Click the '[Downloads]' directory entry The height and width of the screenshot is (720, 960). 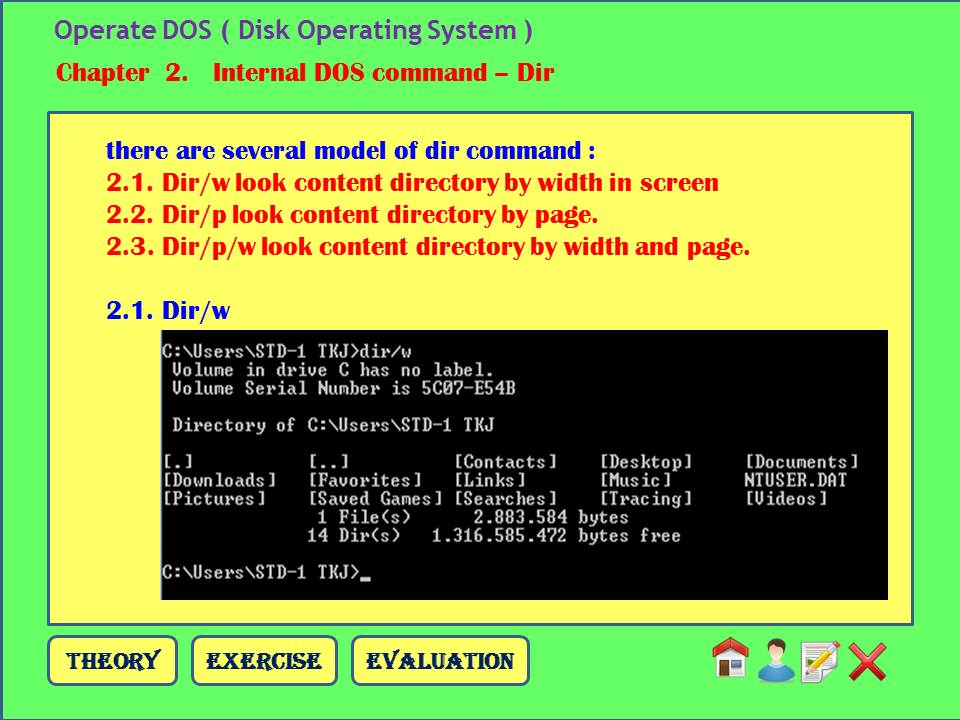[219, 480]
